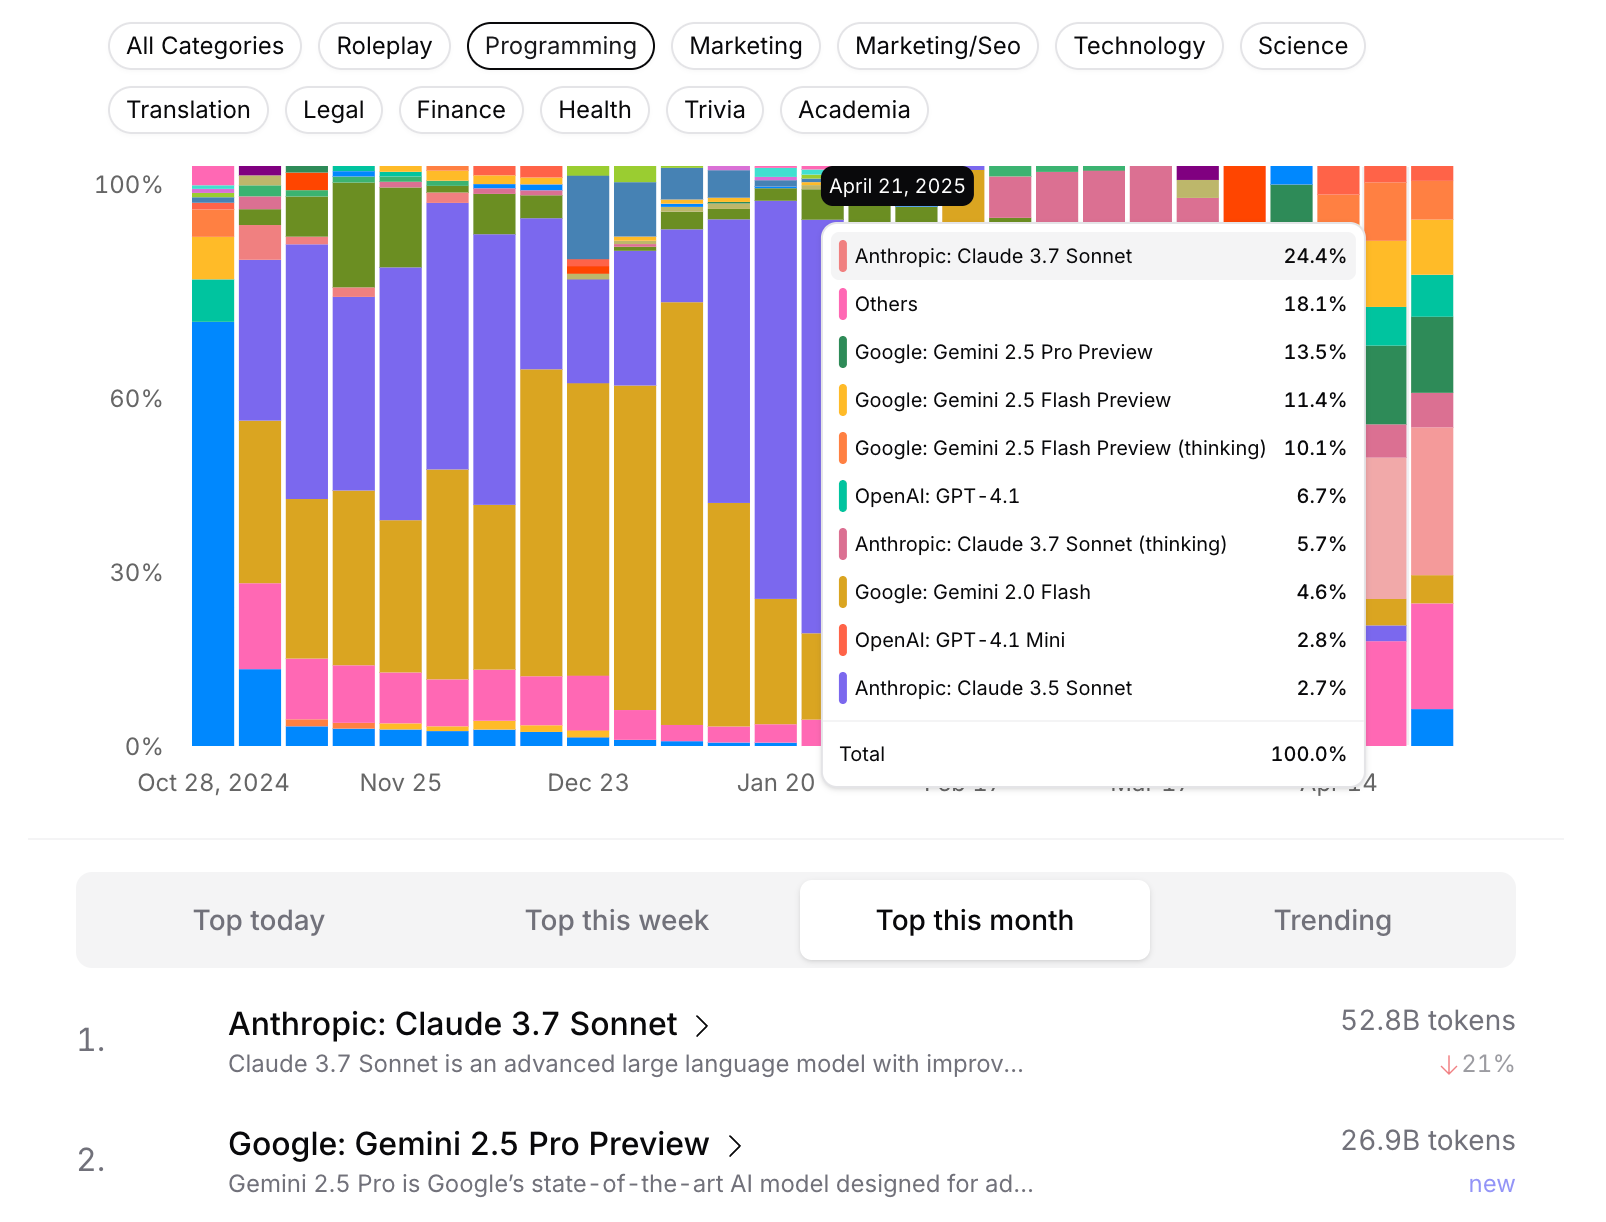
Task: Click chevron beside Gemini 2.5 Pro Preview
Action: coord(735,1146)
